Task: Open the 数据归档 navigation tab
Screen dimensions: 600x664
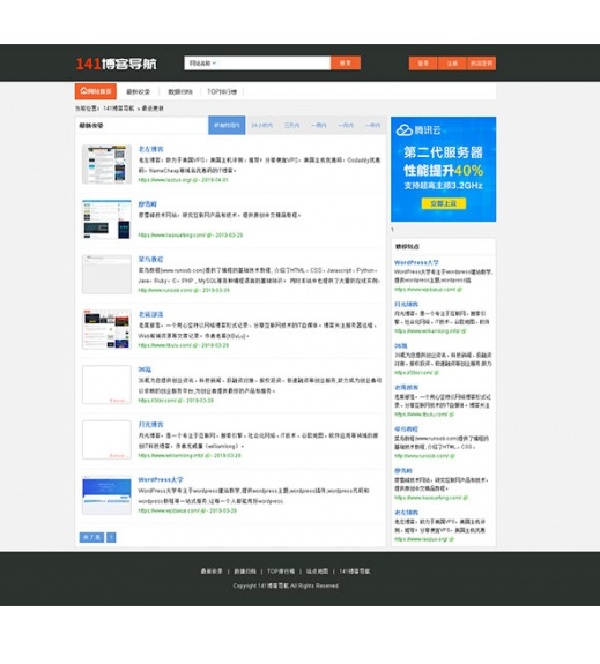Action: [180, 91]
